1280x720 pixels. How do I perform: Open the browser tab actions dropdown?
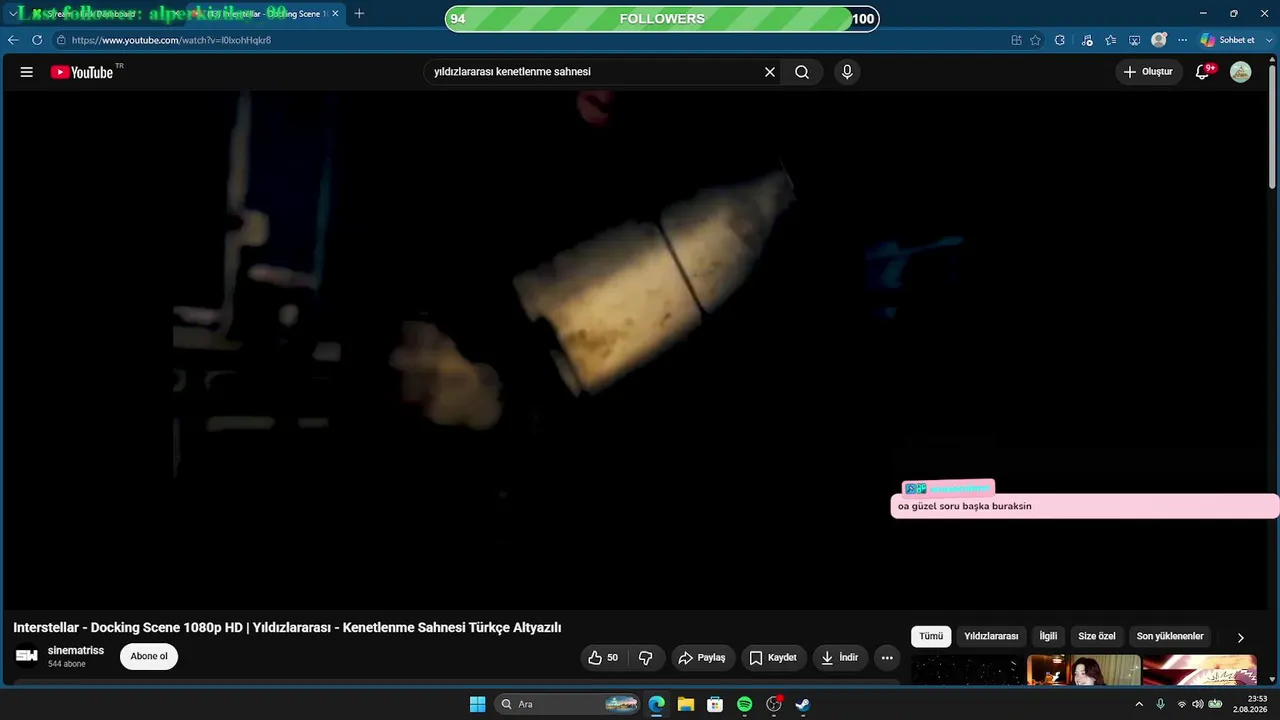[12, 14]
